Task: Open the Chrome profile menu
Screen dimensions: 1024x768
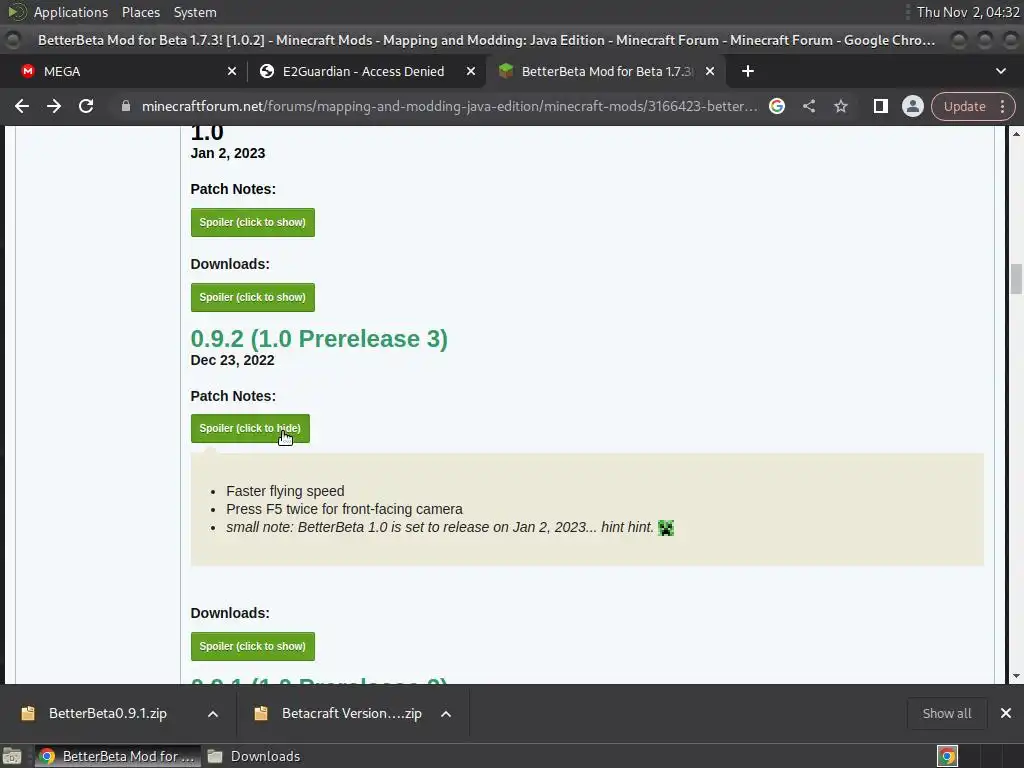Action: 912,106
